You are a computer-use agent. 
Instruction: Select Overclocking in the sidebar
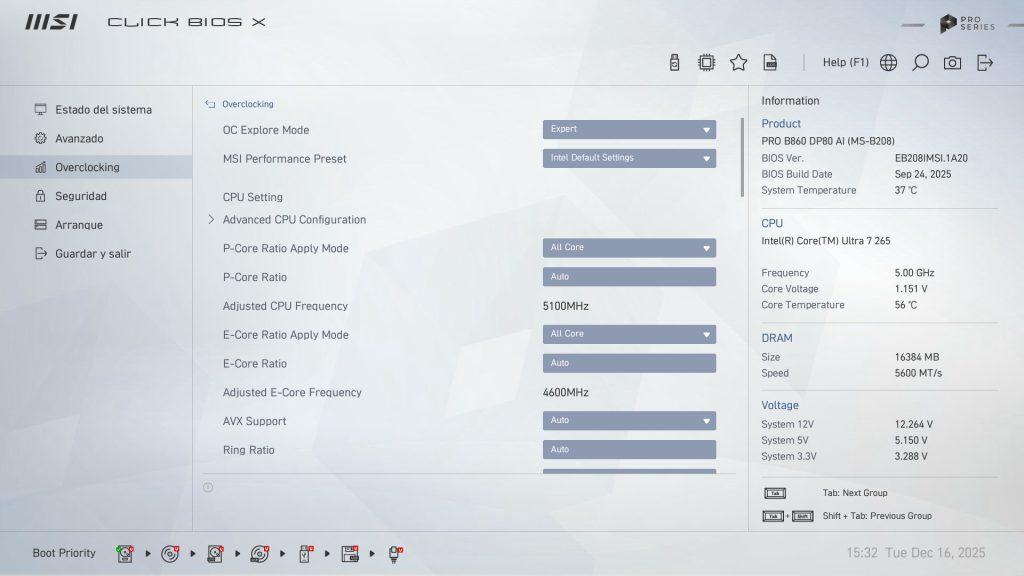click(96, 167)
